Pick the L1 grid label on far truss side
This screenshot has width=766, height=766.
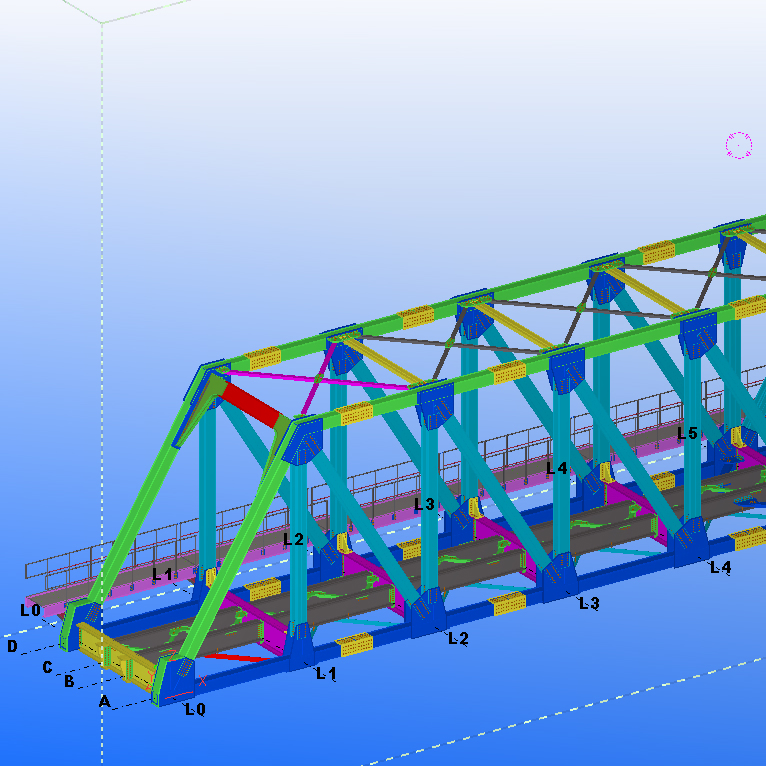162,574
